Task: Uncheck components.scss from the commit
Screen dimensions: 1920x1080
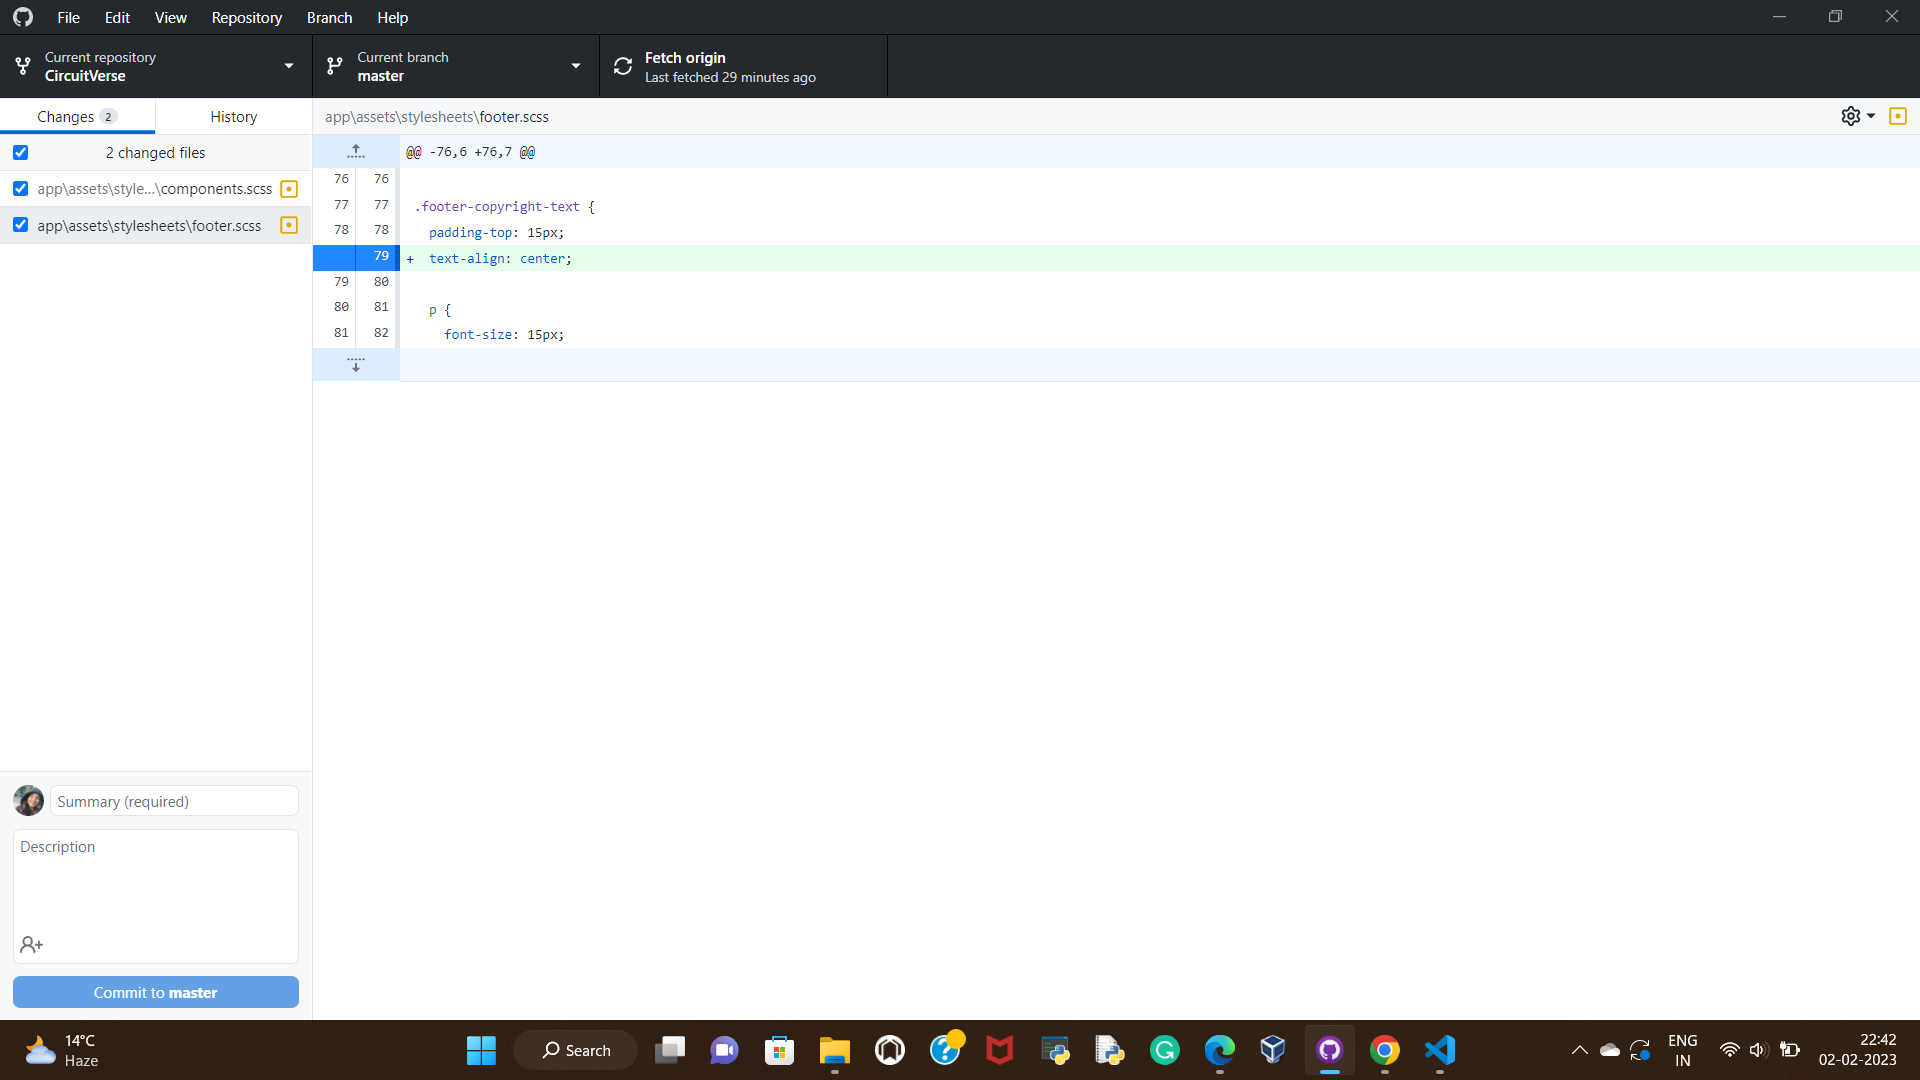Action: click(x=20, y=188)
